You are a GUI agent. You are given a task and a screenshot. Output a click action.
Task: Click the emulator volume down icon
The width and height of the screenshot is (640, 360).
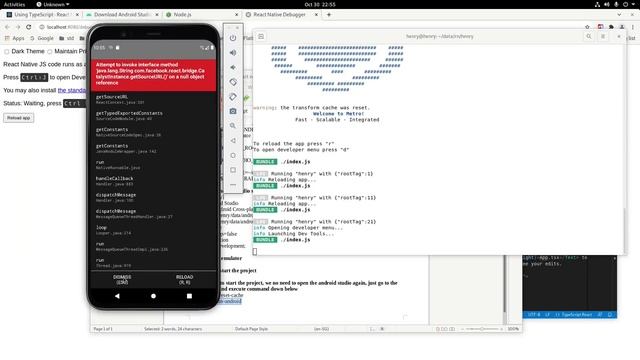coord(233,67)
